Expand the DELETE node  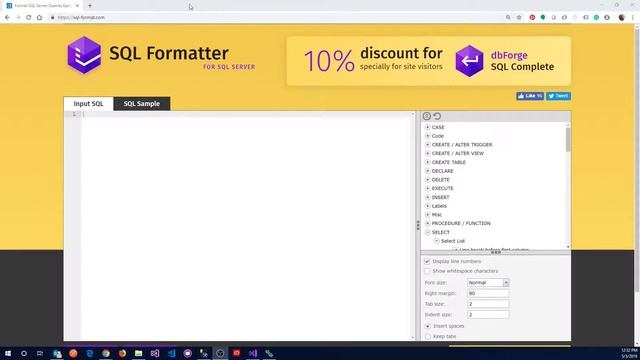tap(427, 180)
